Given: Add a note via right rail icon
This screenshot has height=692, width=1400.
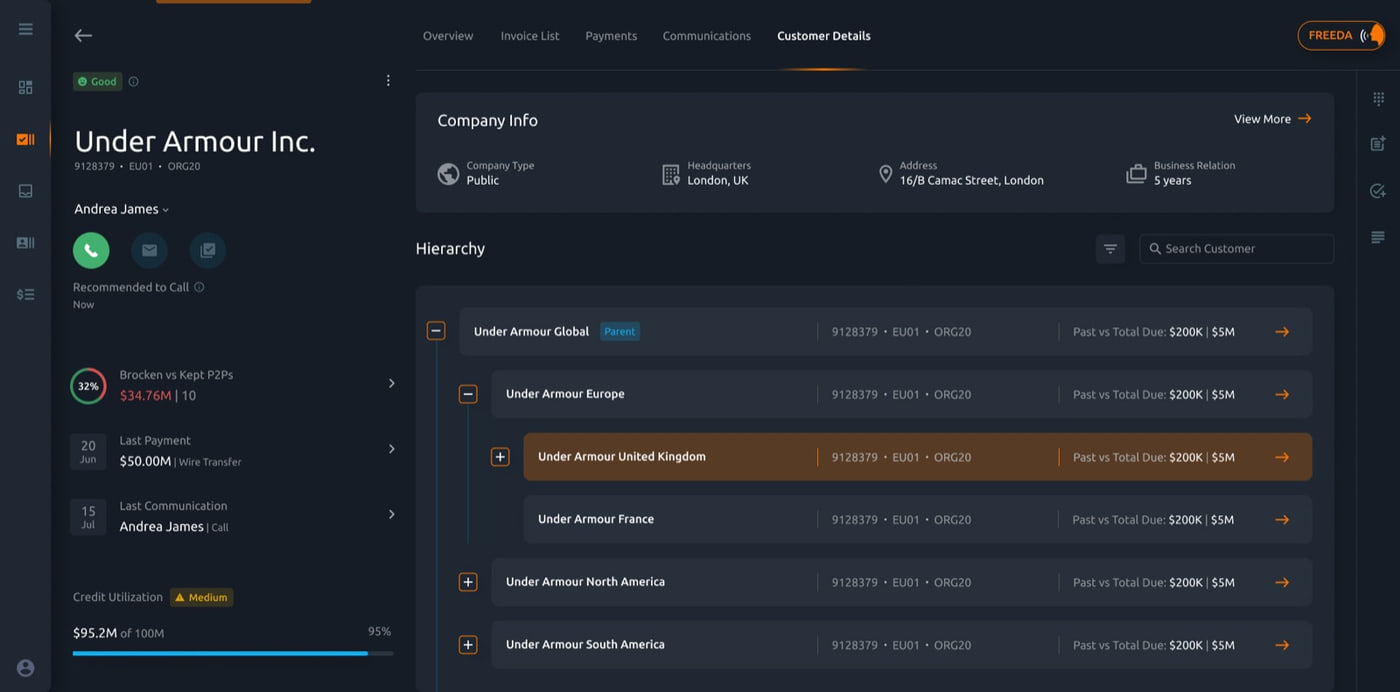Looking at the screenshot, I should pos(1378,144).
